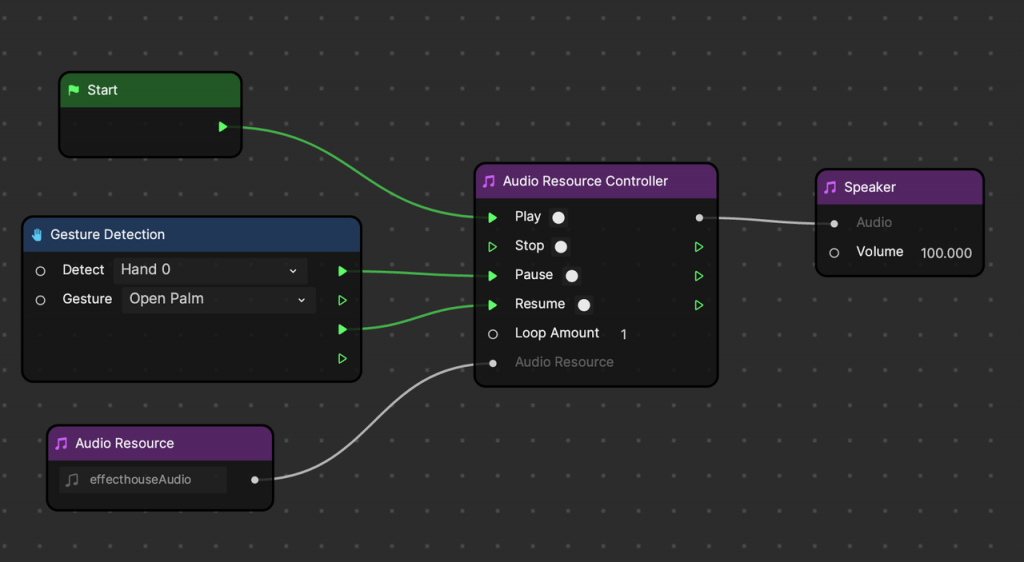1024x562 pixels.
Task: Click the green flag icon on Start node
Action: (73, 90)
